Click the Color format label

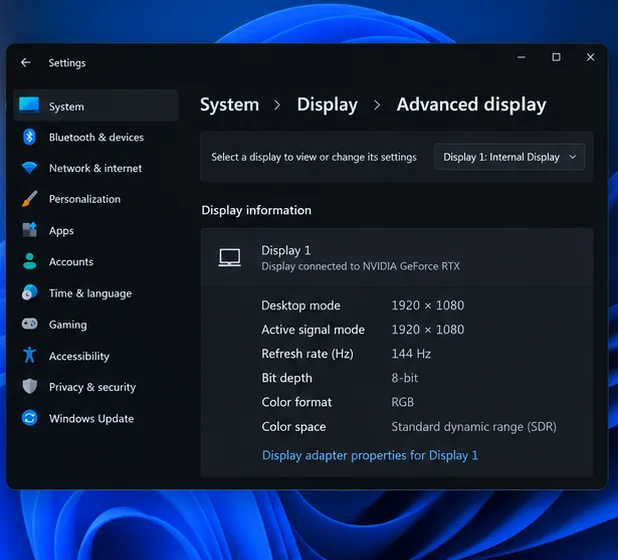[296, 402]
